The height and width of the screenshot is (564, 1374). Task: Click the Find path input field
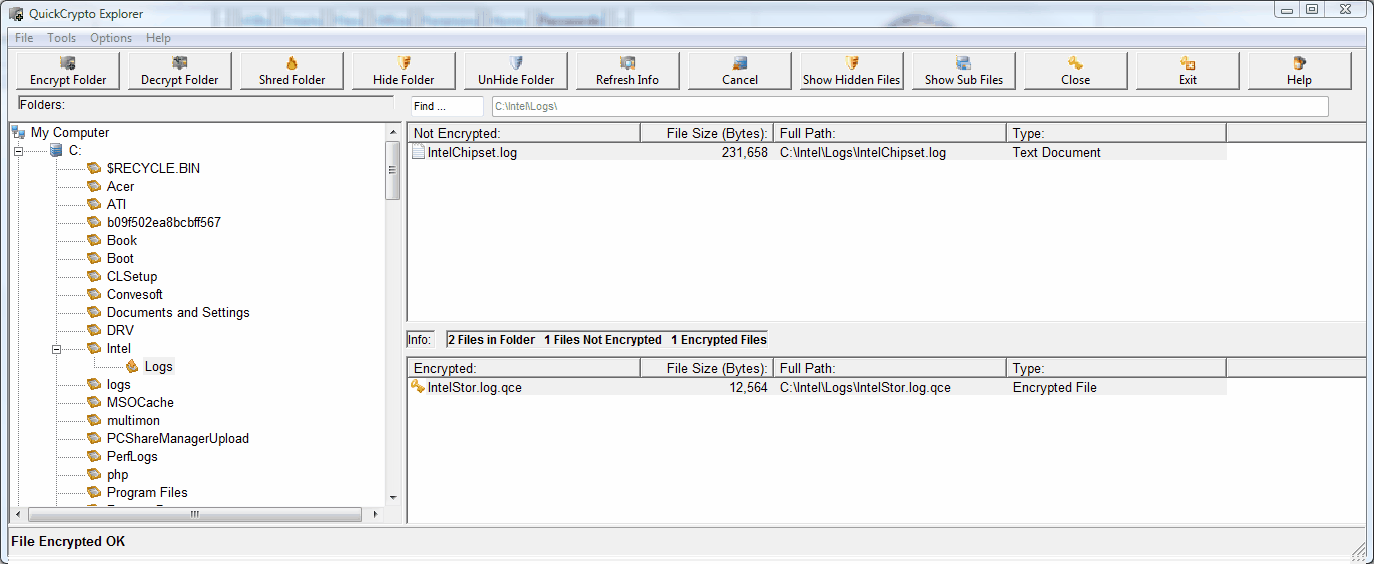tap(909, 106)
